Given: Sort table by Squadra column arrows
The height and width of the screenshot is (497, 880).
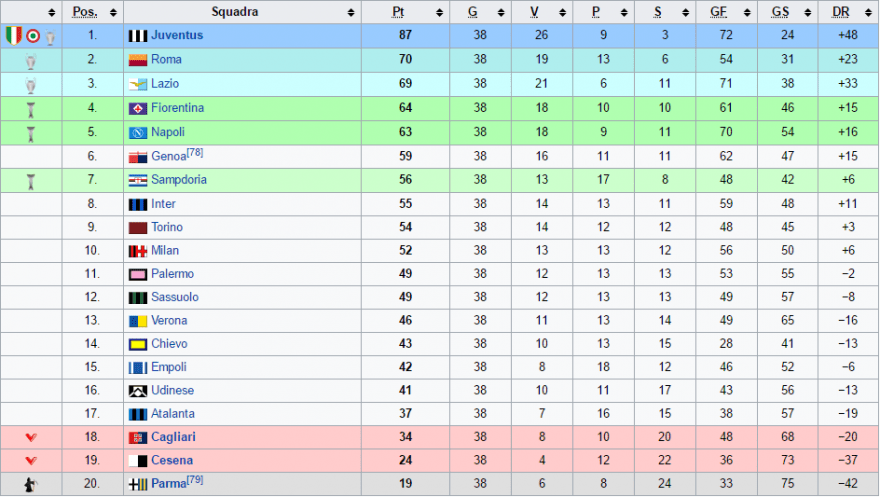Looking at the screenshot, I should (x=351, y=12).
